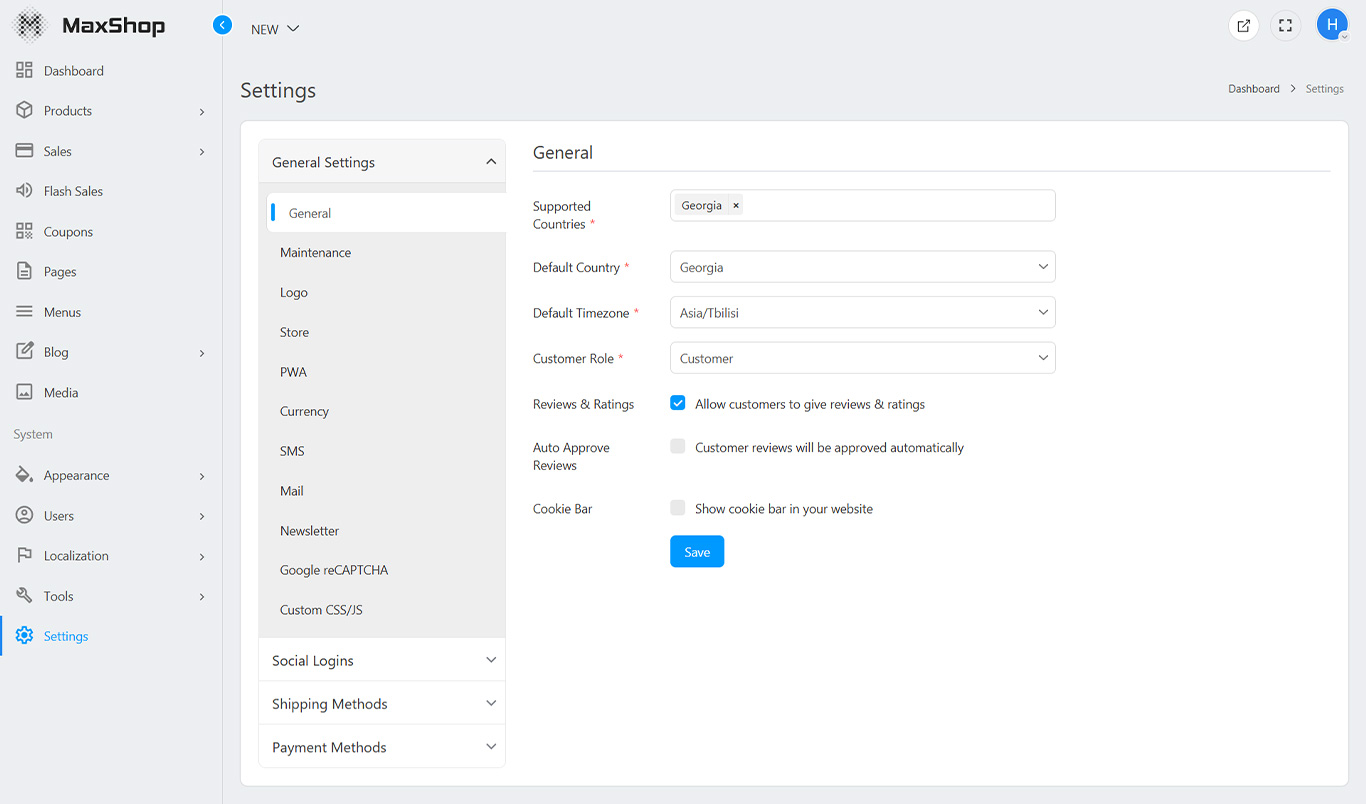
Task: Enable Show cookie bar checkbox
Action: click(678, 508)
